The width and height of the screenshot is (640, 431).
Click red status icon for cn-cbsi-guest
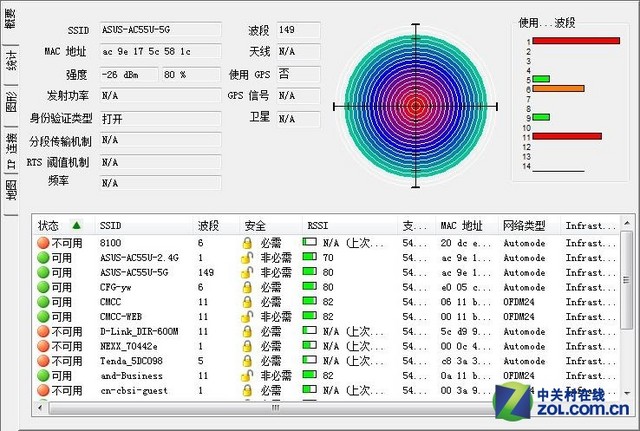pyautogui.click(x=43, y=390)
